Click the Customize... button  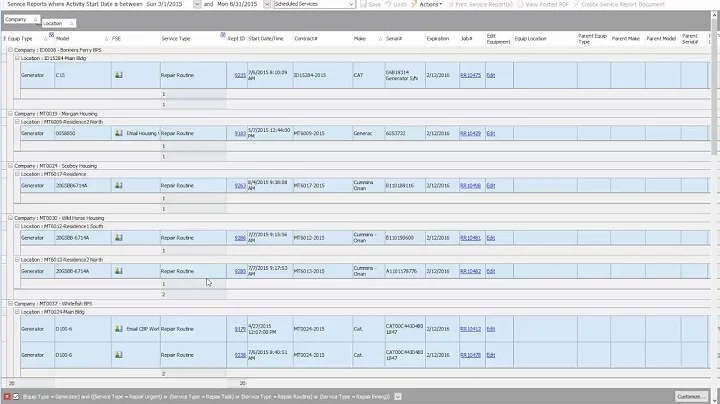point(691,397)
